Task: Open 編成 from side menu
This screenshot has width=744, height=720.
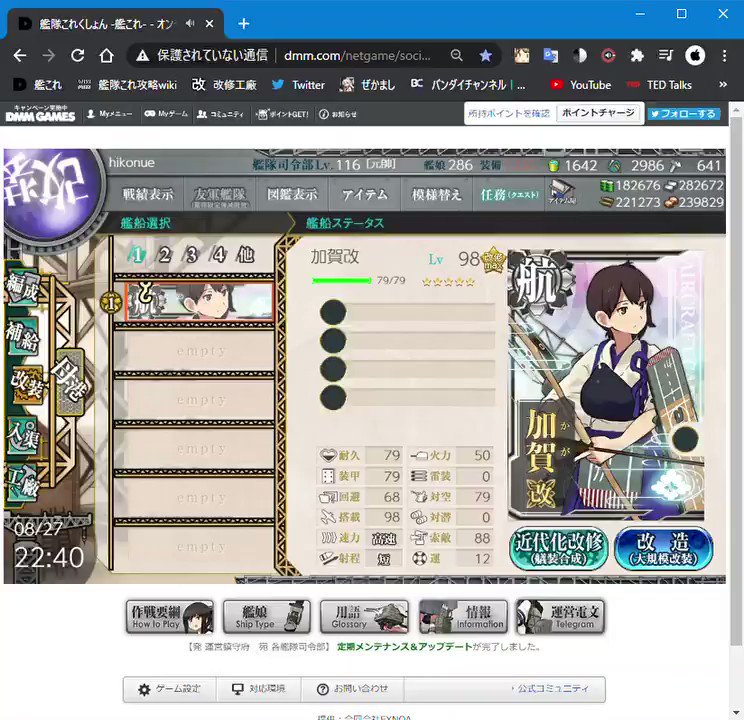Action: click(x=22, y=287)
